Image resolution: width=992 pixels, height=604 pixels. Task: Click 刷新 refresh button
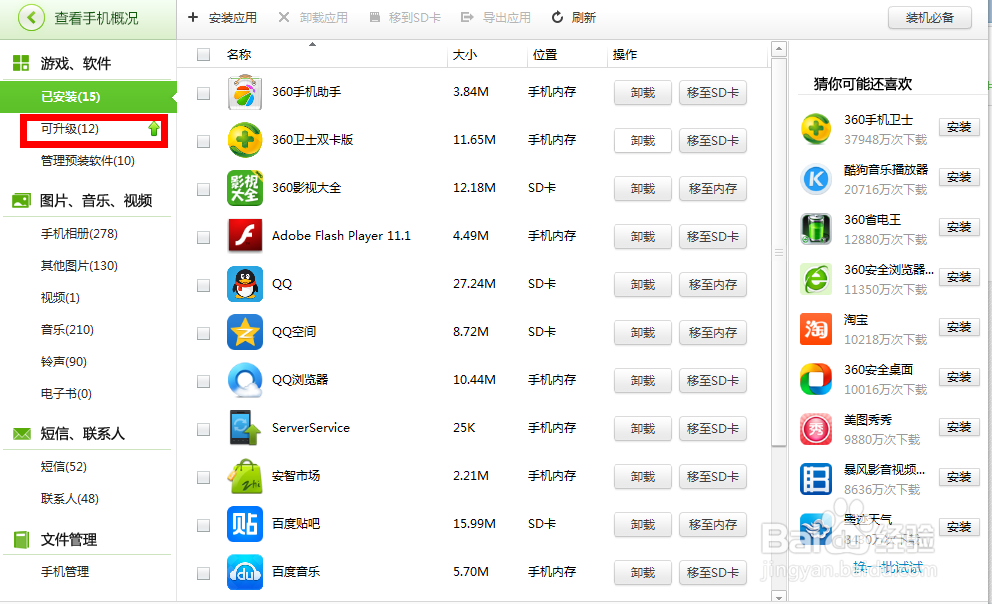pyautogui.click(x=573, y=18)
